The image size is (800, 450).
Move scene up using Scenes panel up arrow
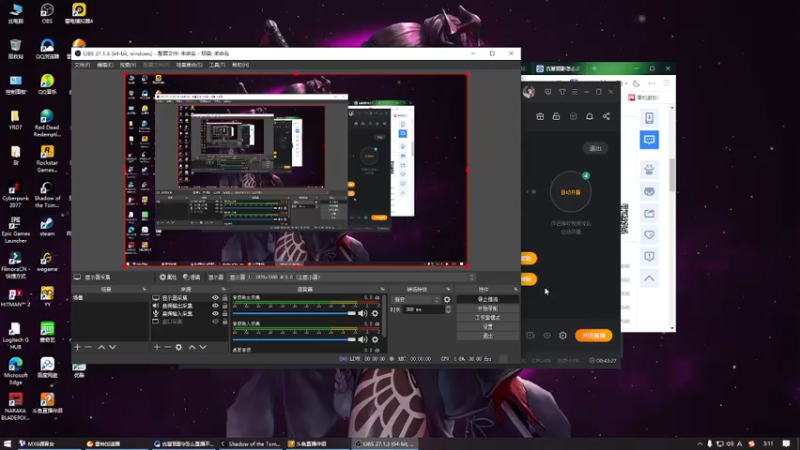tap(102, 347)
